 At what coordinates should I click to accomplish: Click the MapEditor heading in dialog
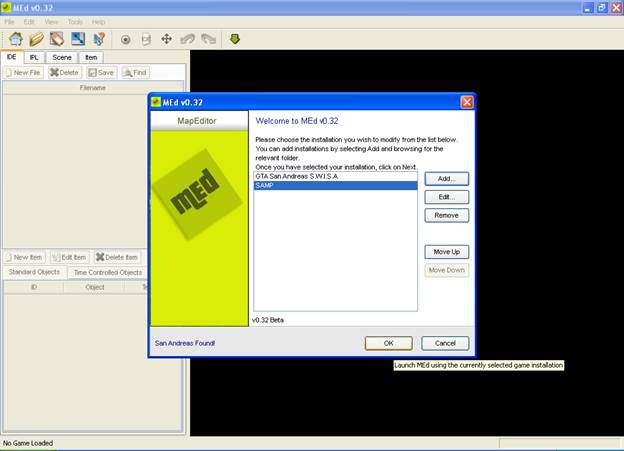197,121
